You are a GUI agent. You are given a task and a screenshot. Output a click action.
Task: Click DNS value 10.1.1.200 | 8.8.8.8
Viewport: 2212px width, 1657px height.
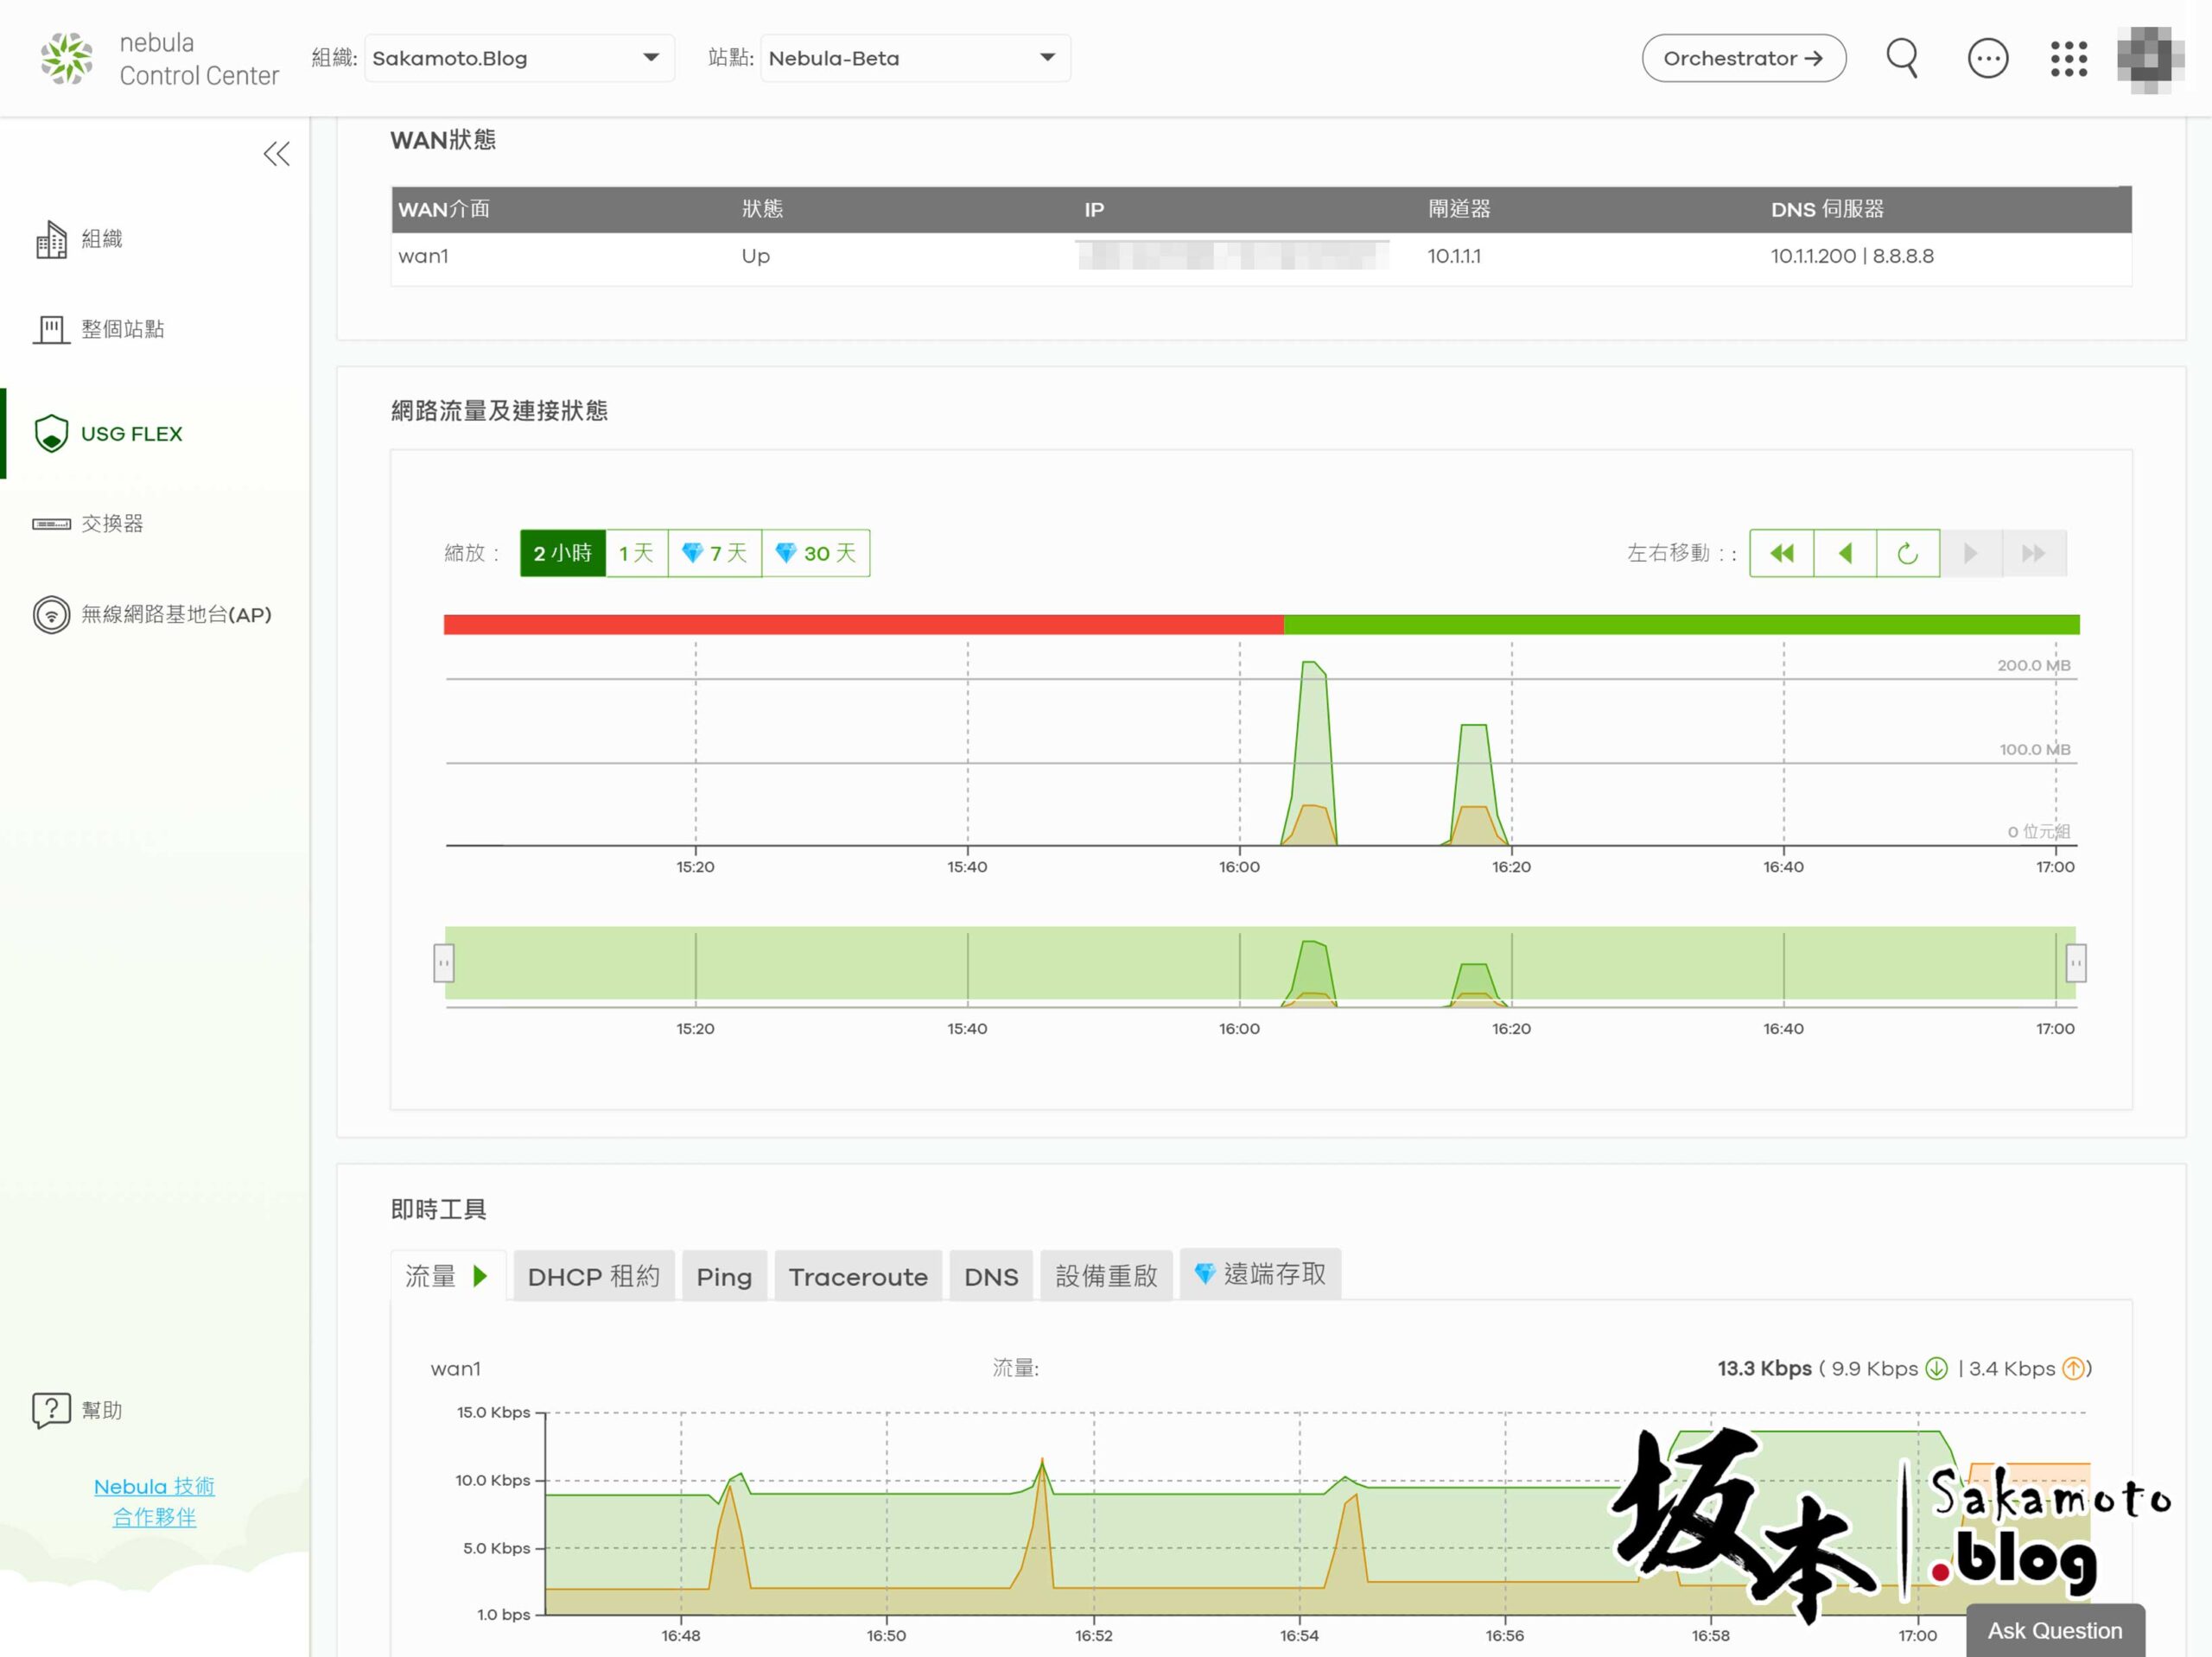point(1852,256)
